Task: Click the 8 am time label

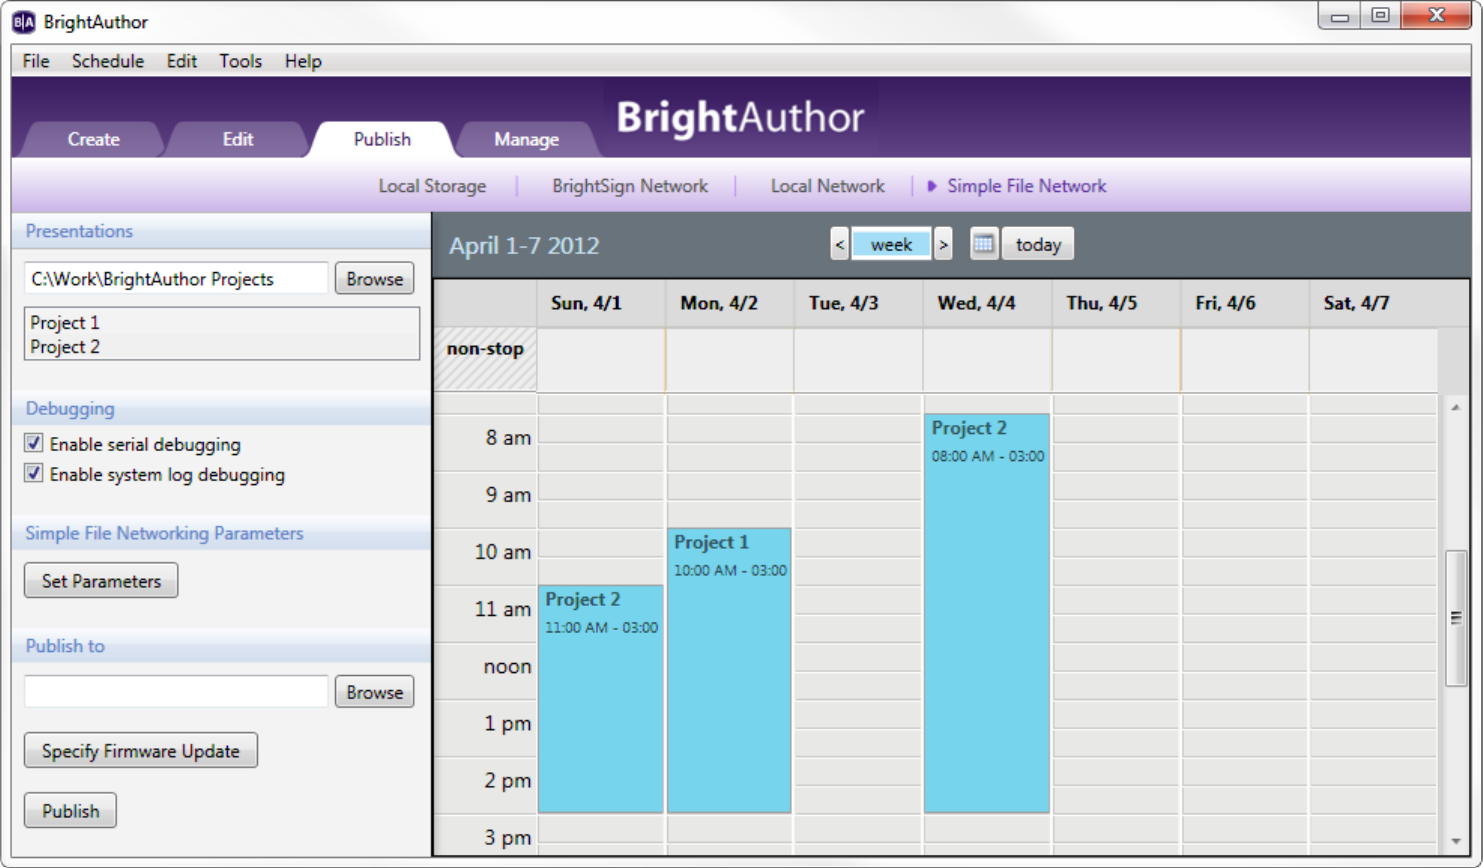Action: 508,438
